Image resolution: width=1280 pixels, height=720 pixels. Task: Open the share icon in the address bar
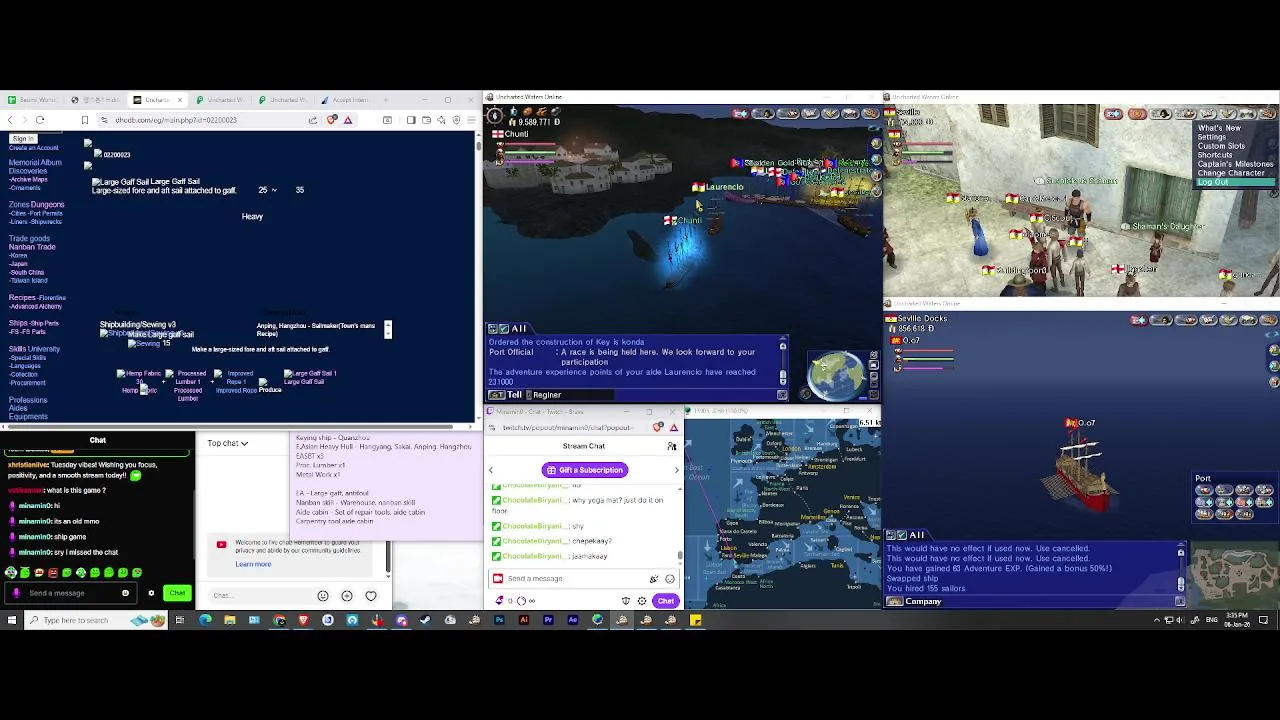[313, 120]
